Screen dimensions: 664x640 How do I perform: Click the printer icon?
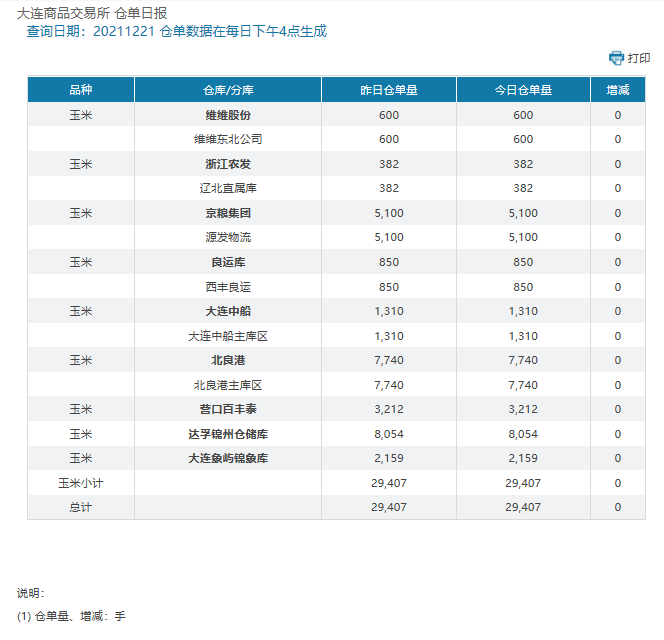tap(616, 58)
